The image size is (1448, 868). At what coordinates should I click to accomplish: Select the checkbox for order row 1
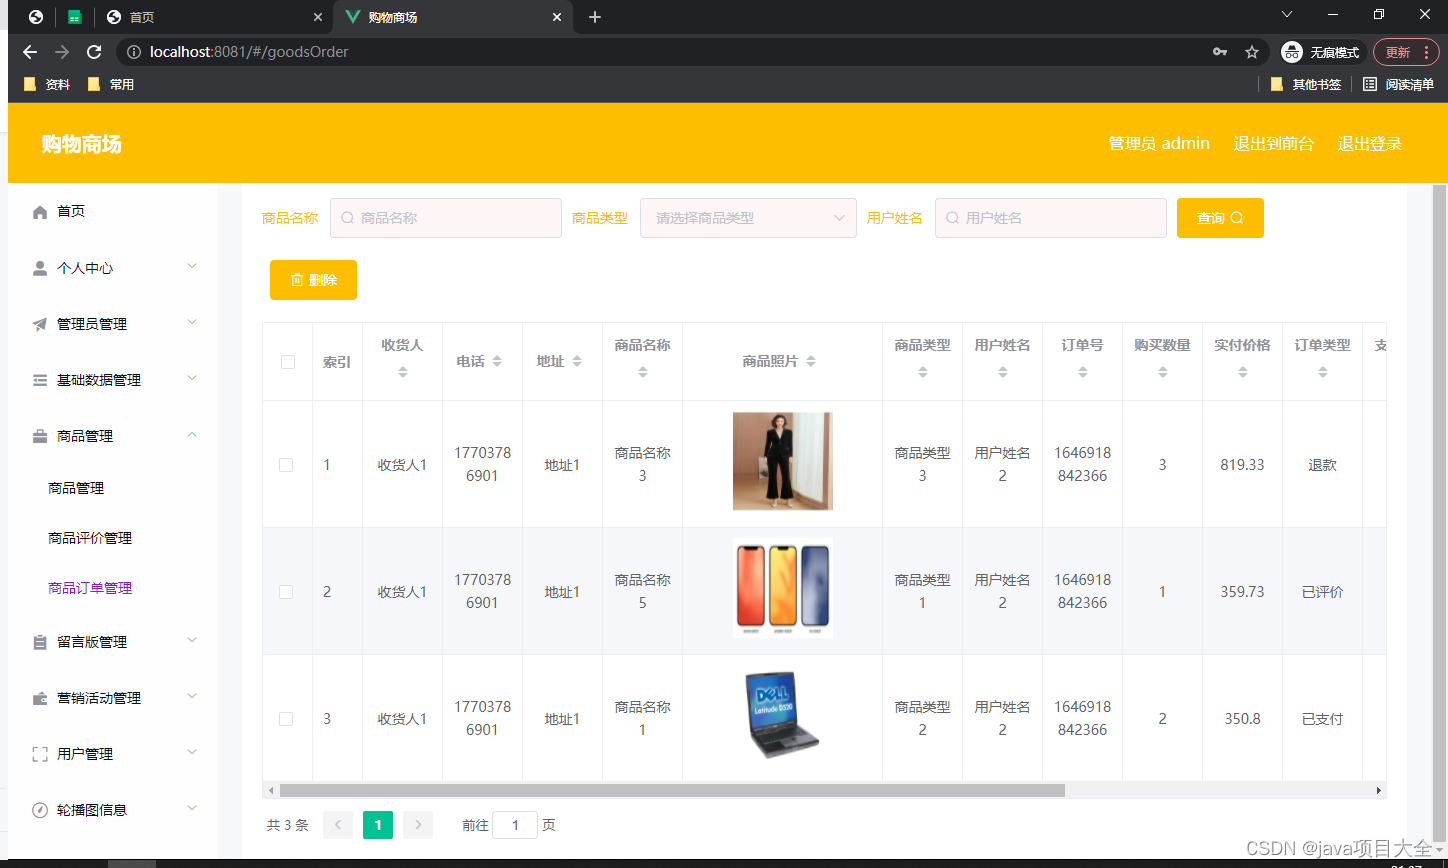click(286, 465)
